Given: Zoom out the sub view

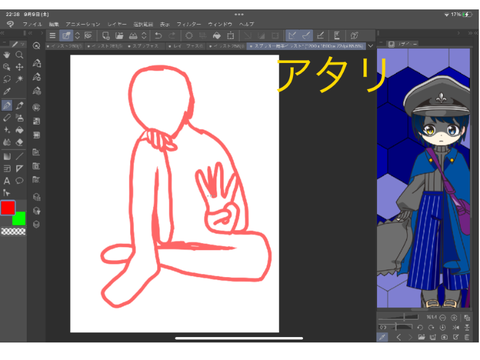Looking at the screenshot, I should 443,318.
